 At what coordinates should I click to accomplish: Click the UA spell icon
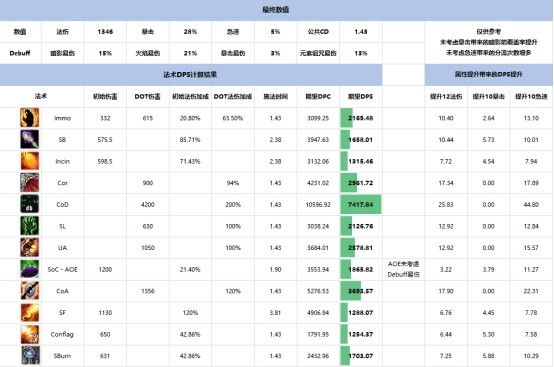click(30, 248)
